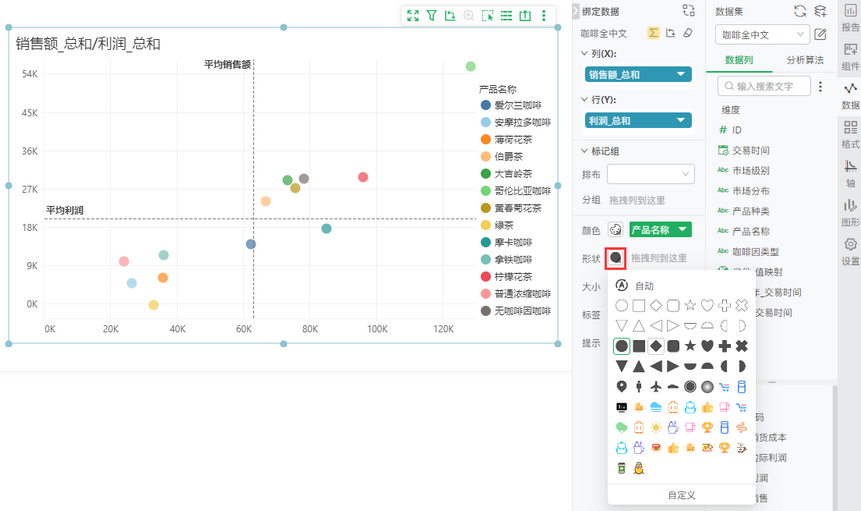Click the fullscreen expand icon in chart toolbar
The width and height of the screenshot is (861, 511).
pos(413,15)
